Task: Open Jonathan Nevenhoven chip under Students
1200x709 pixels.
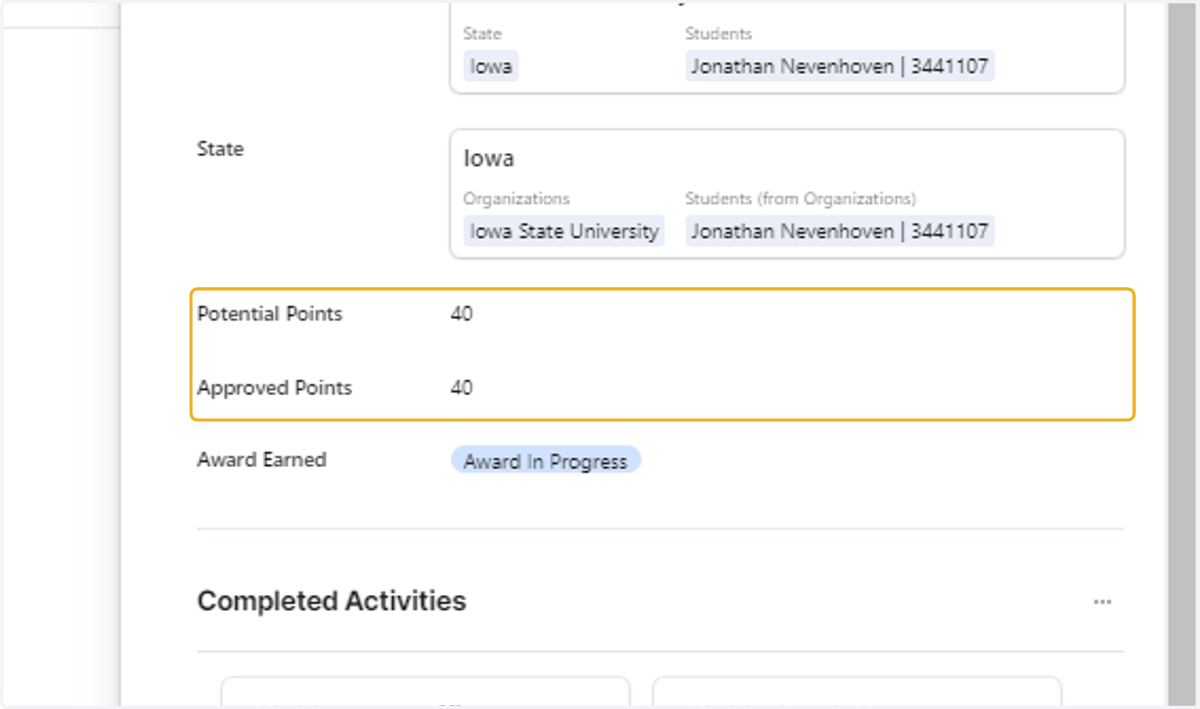Action: (840, 67)
